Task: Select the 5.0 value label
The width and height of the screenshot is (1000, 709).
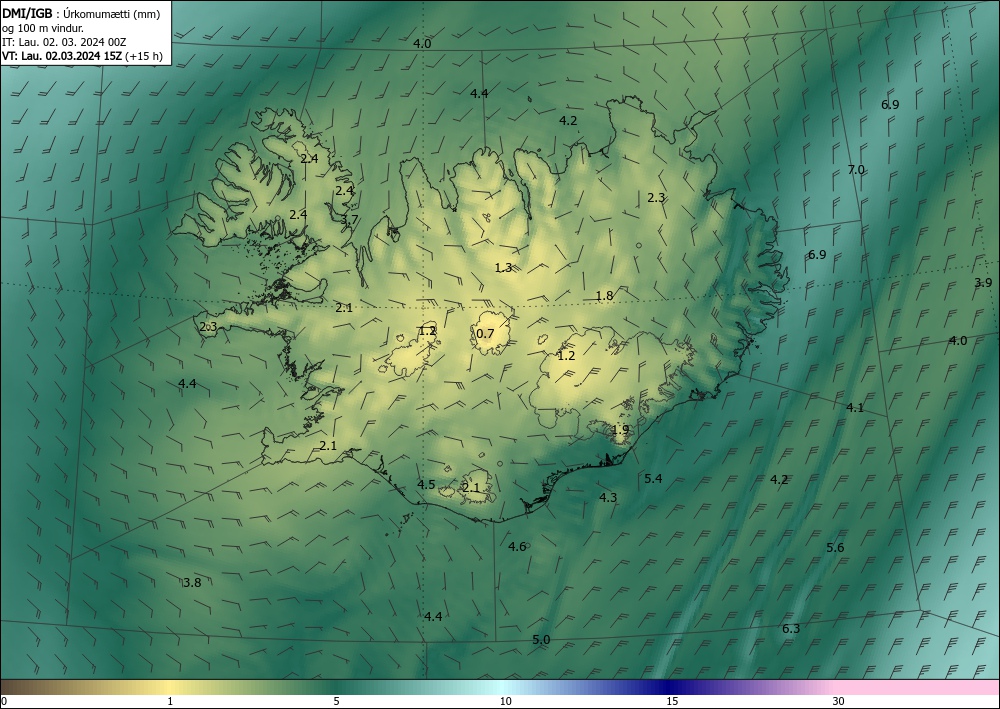Action: point(541,640)
